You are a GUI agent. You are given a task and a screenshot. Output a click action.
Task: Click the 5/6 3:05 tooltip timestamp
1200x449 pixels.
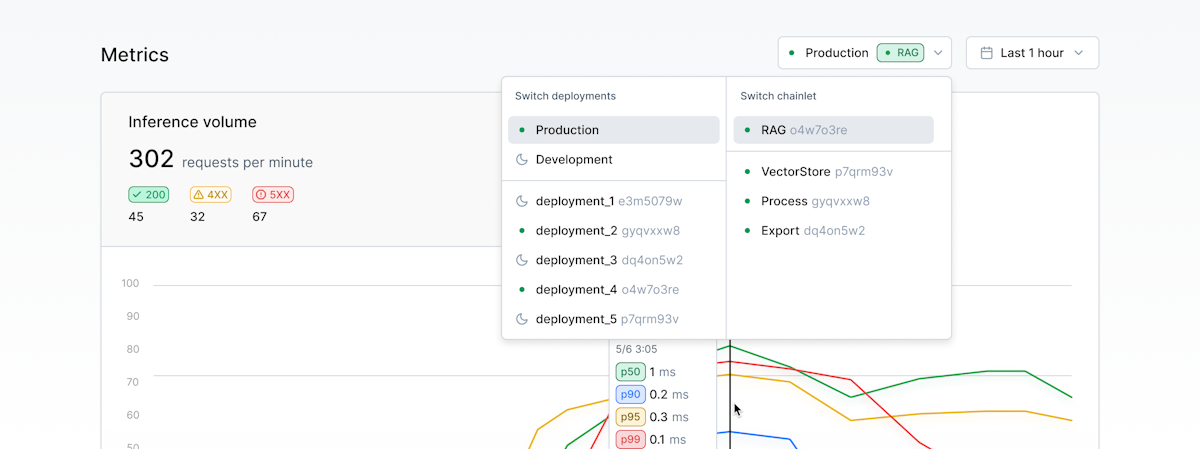[x=637, y=349]
